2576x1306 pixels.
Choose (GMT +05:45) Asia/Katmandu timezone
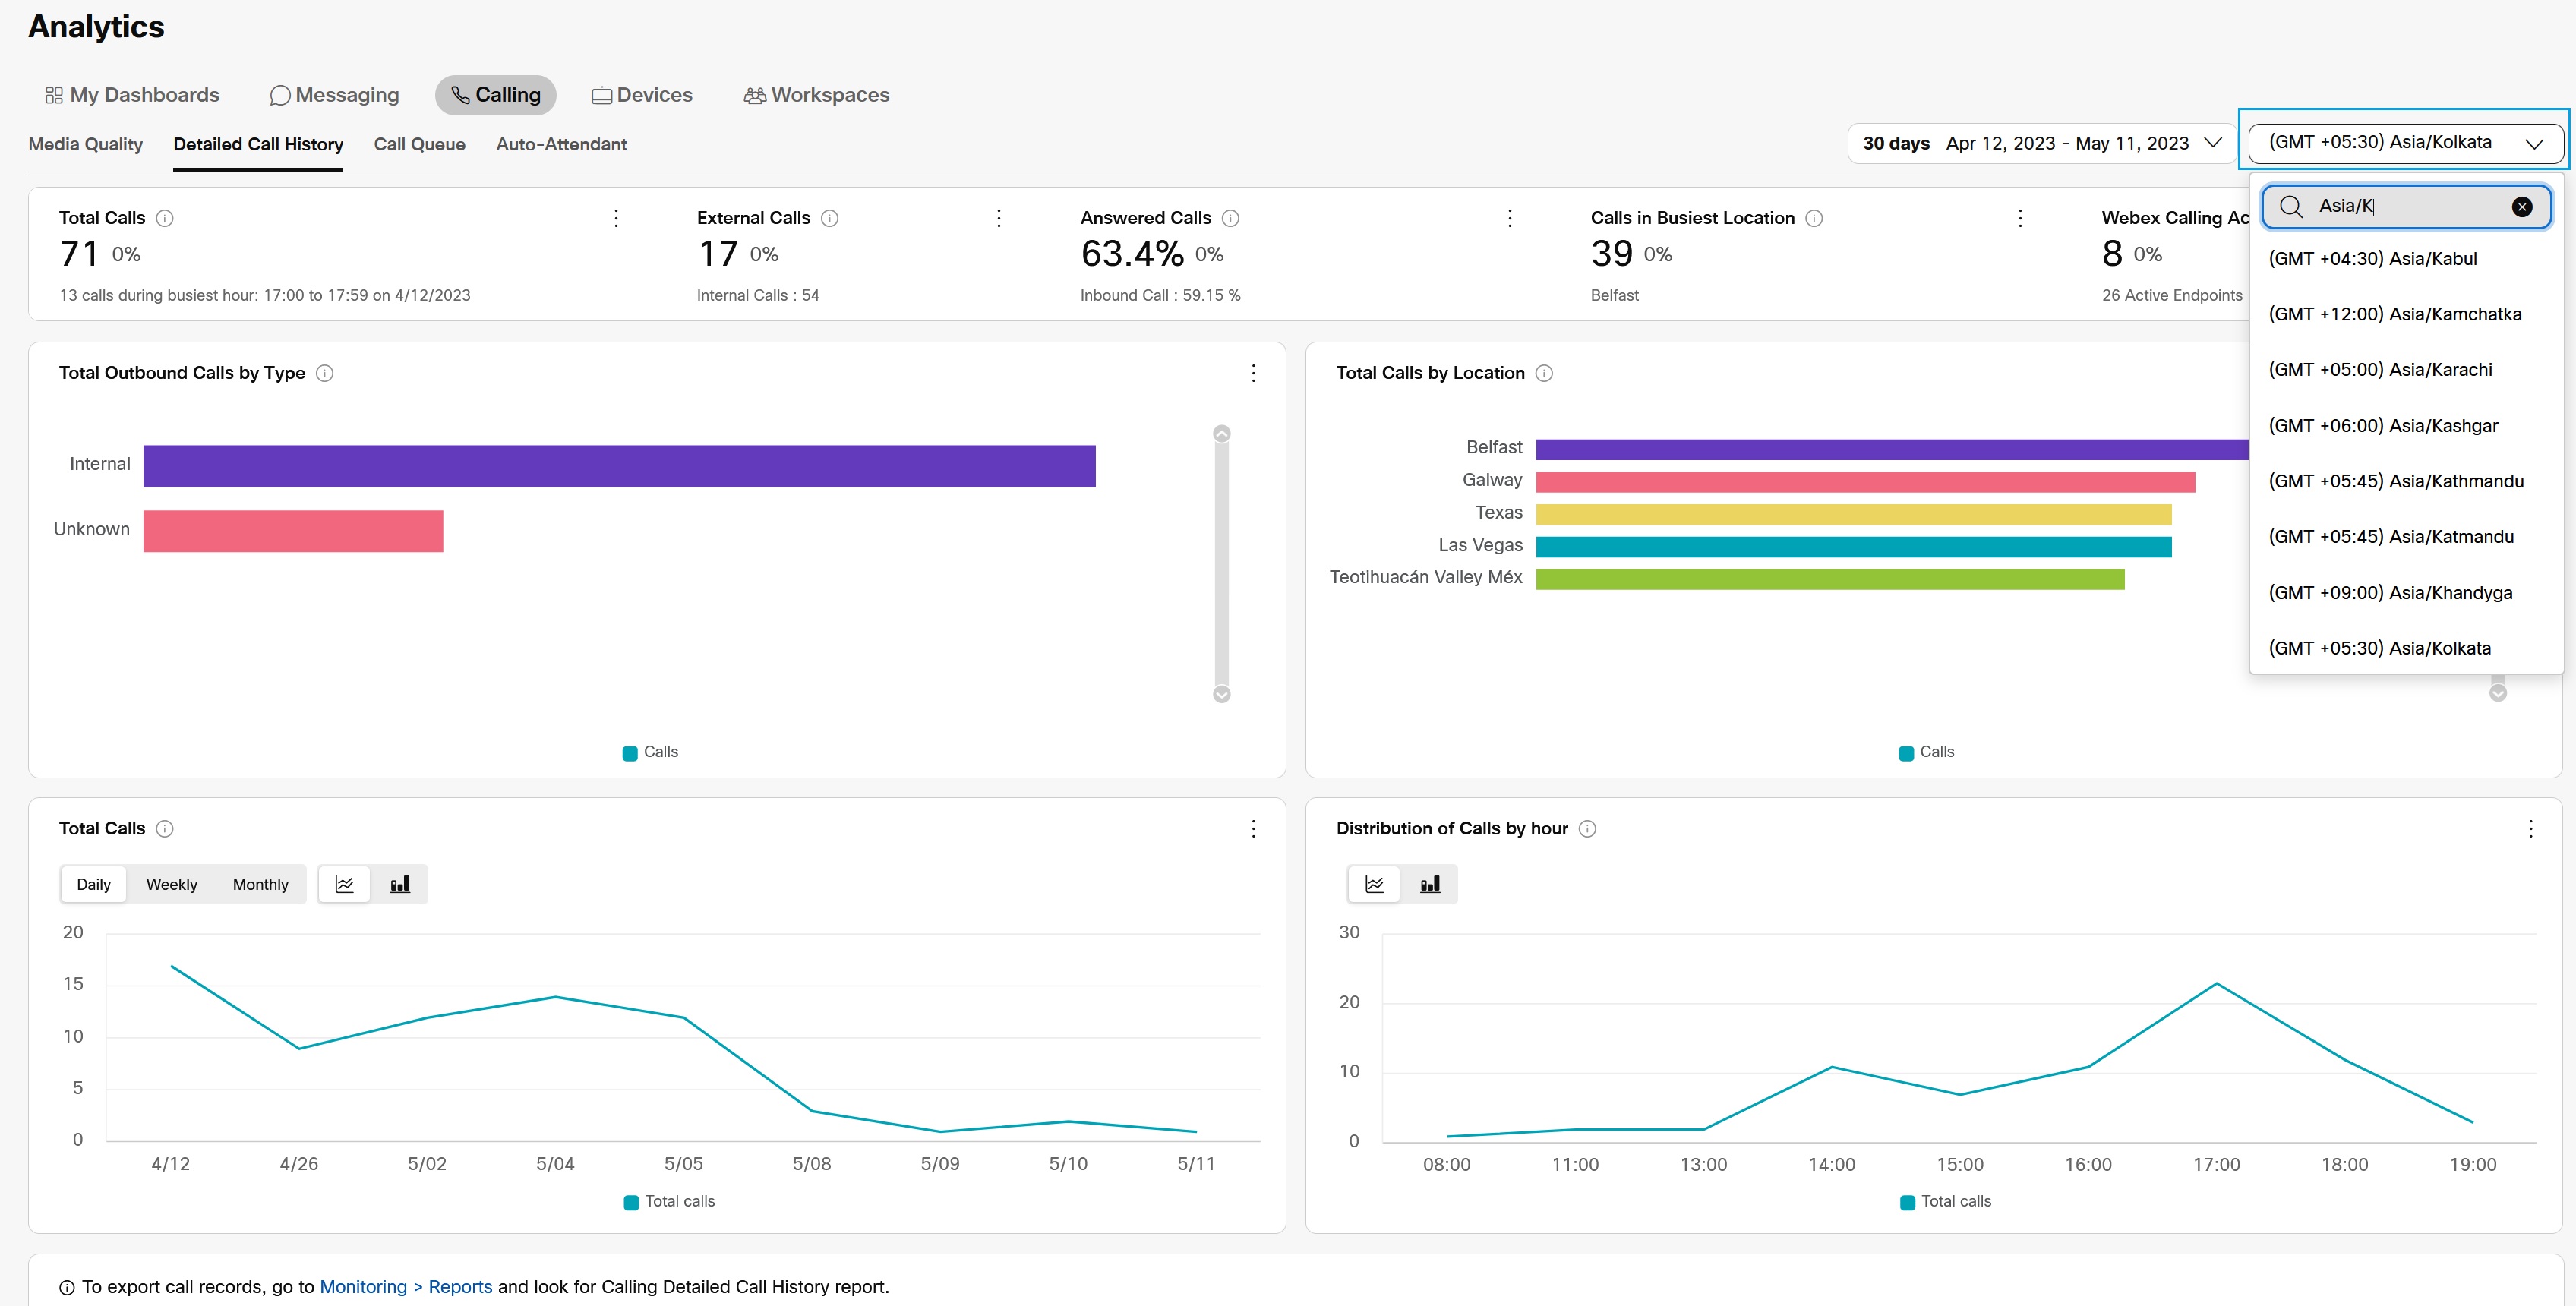(2406, 536)
